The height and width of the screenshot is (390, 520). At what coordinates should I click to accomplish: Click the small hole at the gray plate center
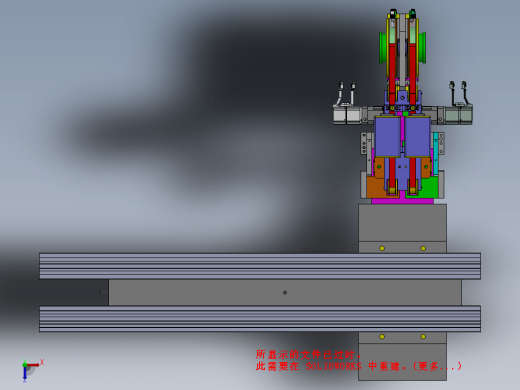tap(285, 292)
